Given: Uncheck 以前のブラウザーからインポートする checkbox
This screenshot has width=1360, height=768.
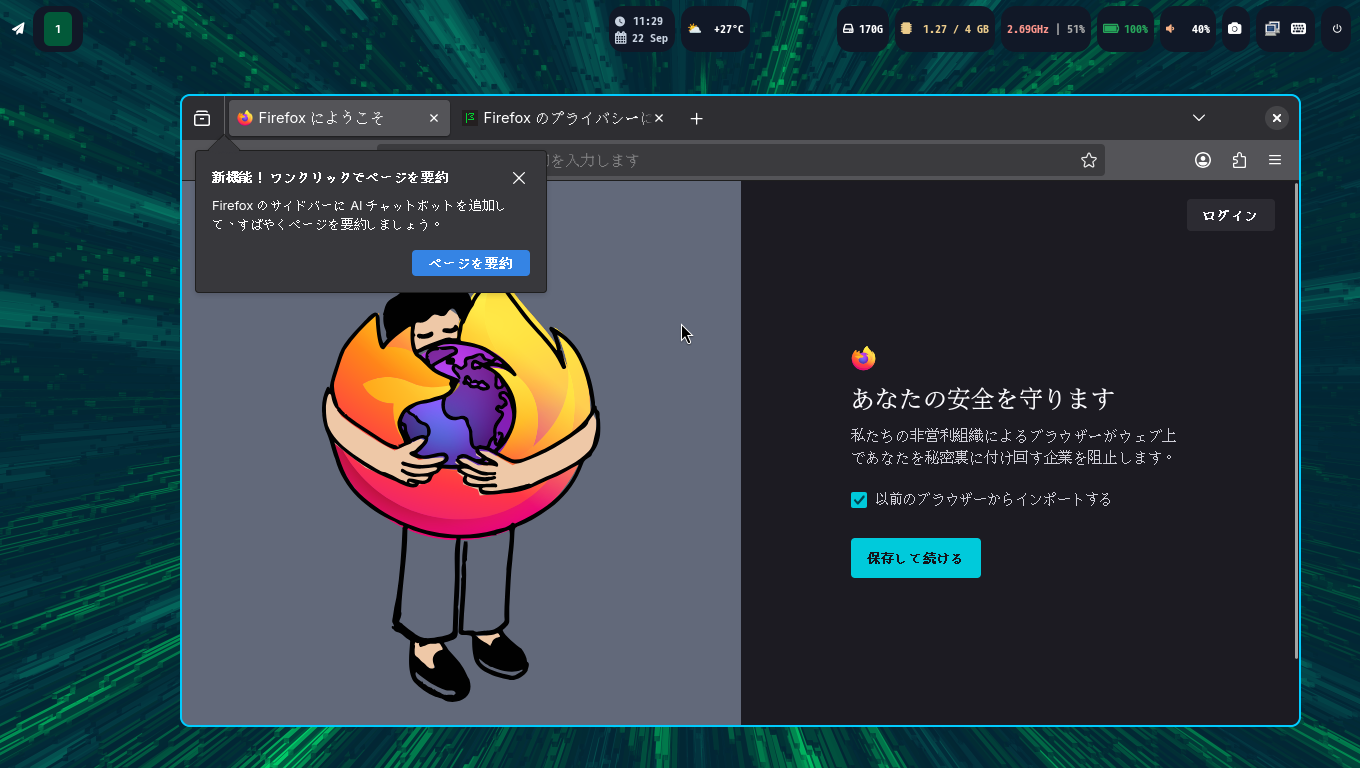Looking at the screenshot, I should [859, 499].
